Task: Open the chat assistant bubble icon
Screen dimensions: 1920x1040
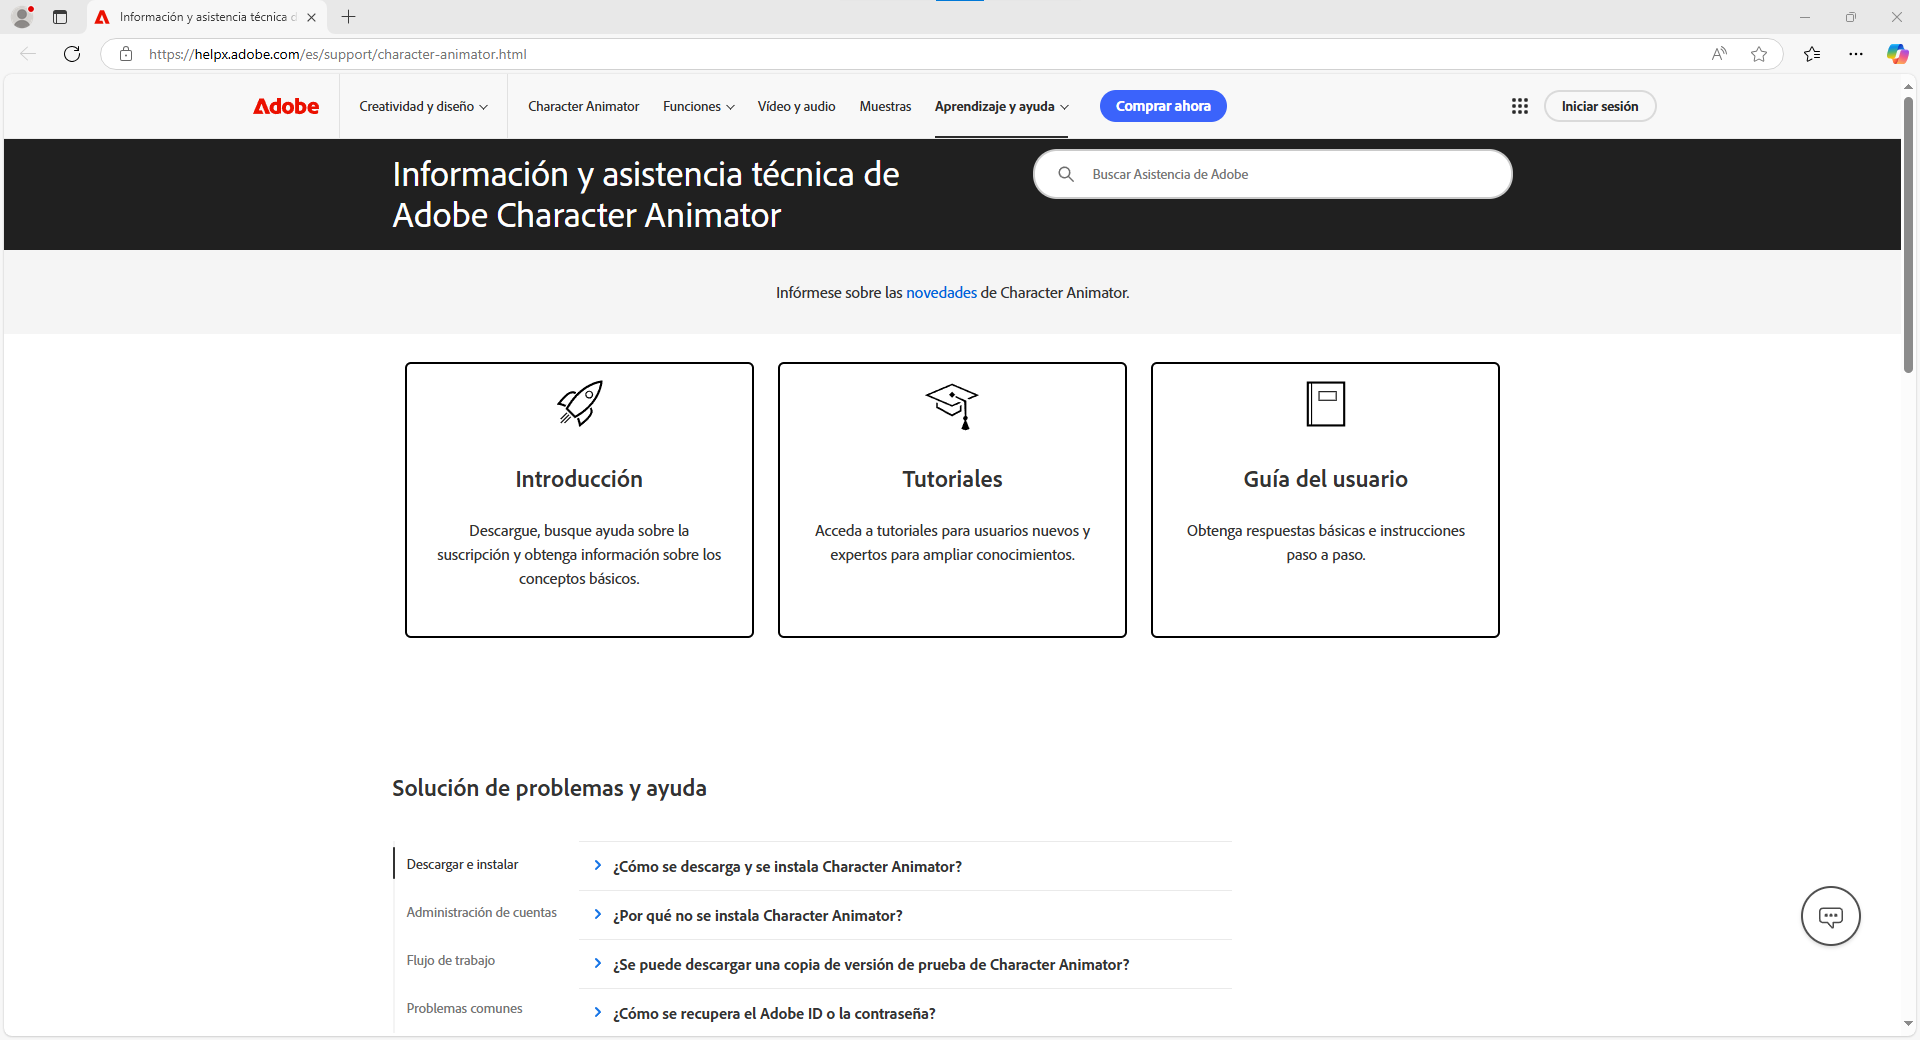Action: [1830, 916]
